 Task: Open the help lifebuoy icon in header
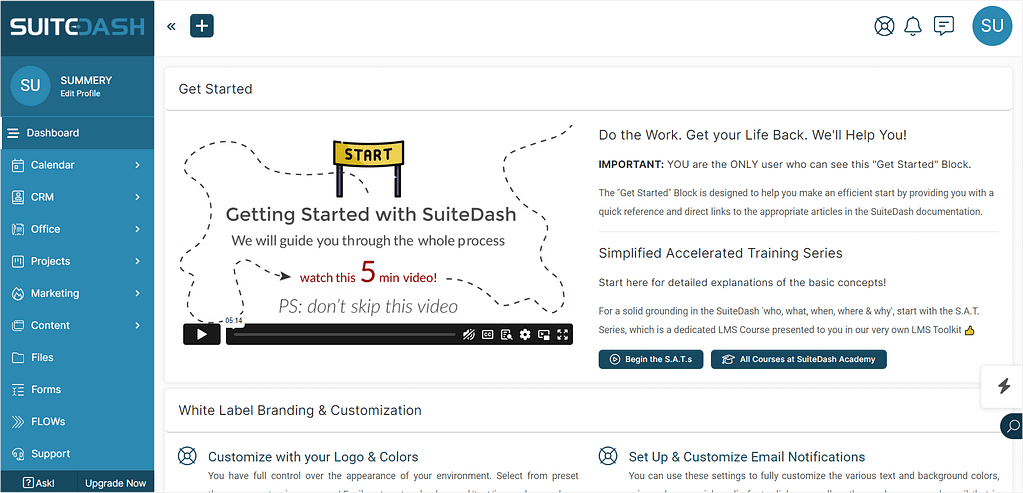coord(884,26)
